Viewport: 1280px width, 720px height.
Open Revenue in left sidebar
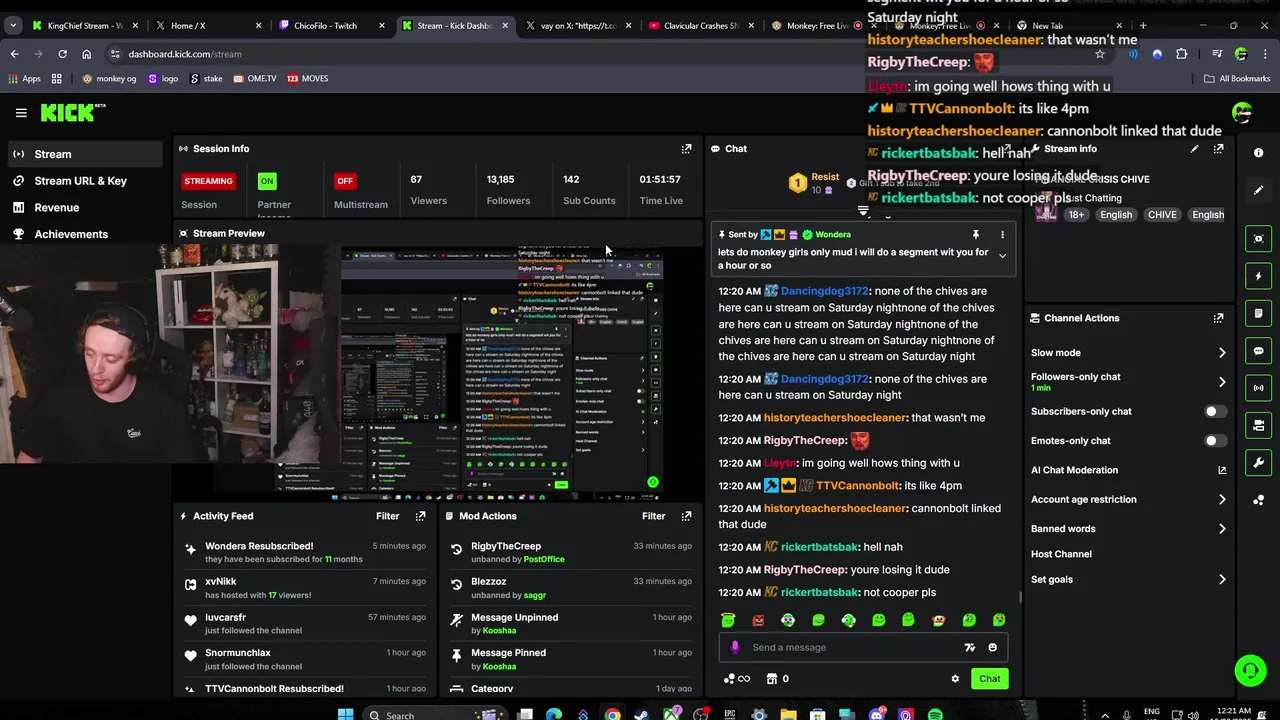56,208
